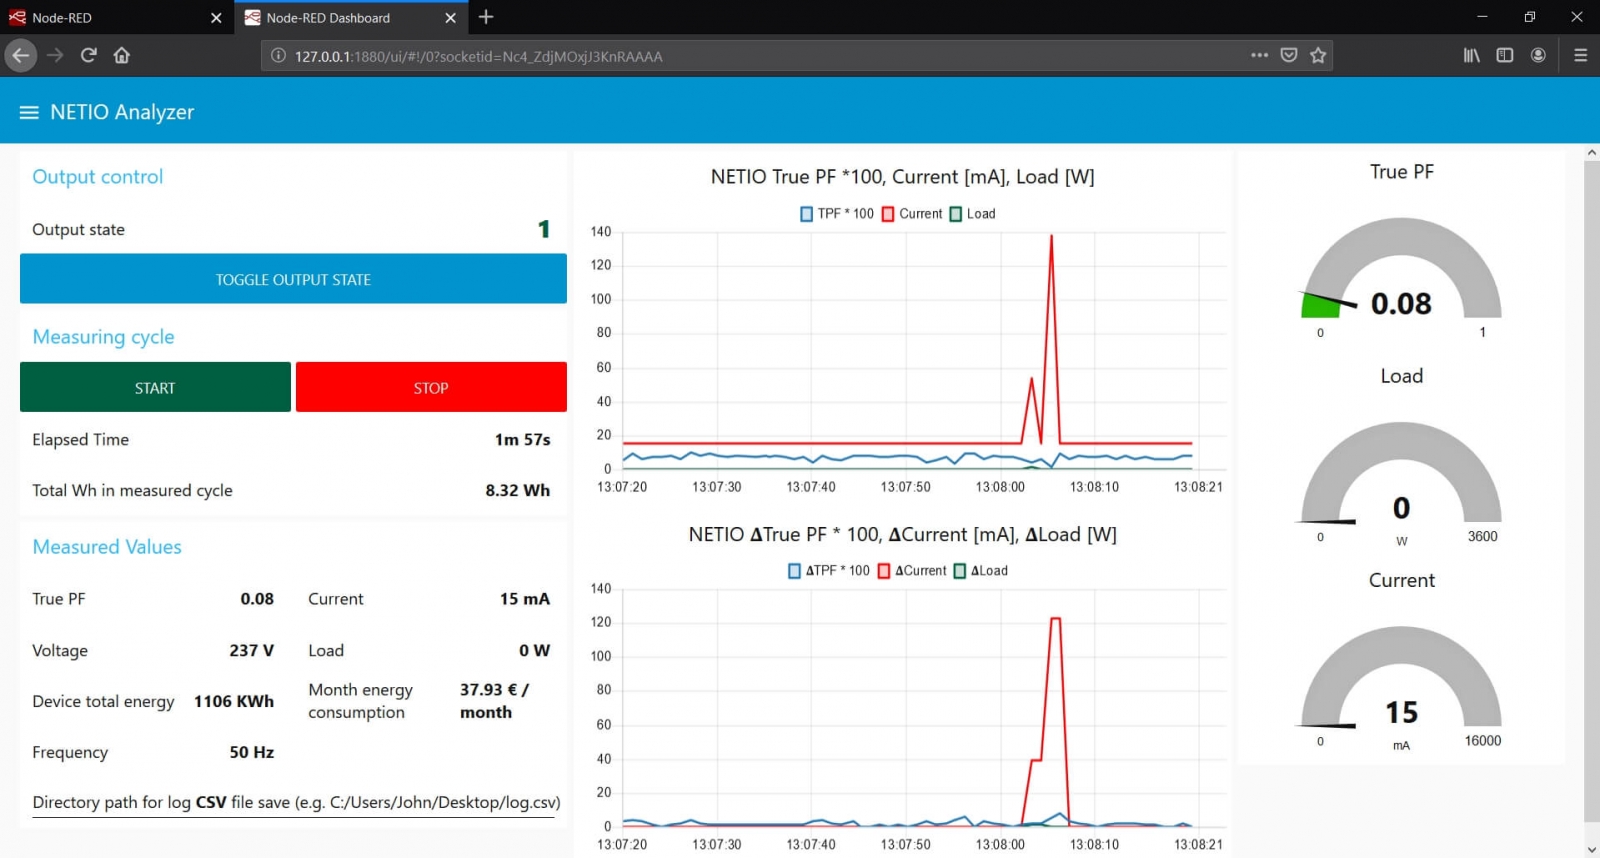Bookmark this page with star icon

[1318, 55]
